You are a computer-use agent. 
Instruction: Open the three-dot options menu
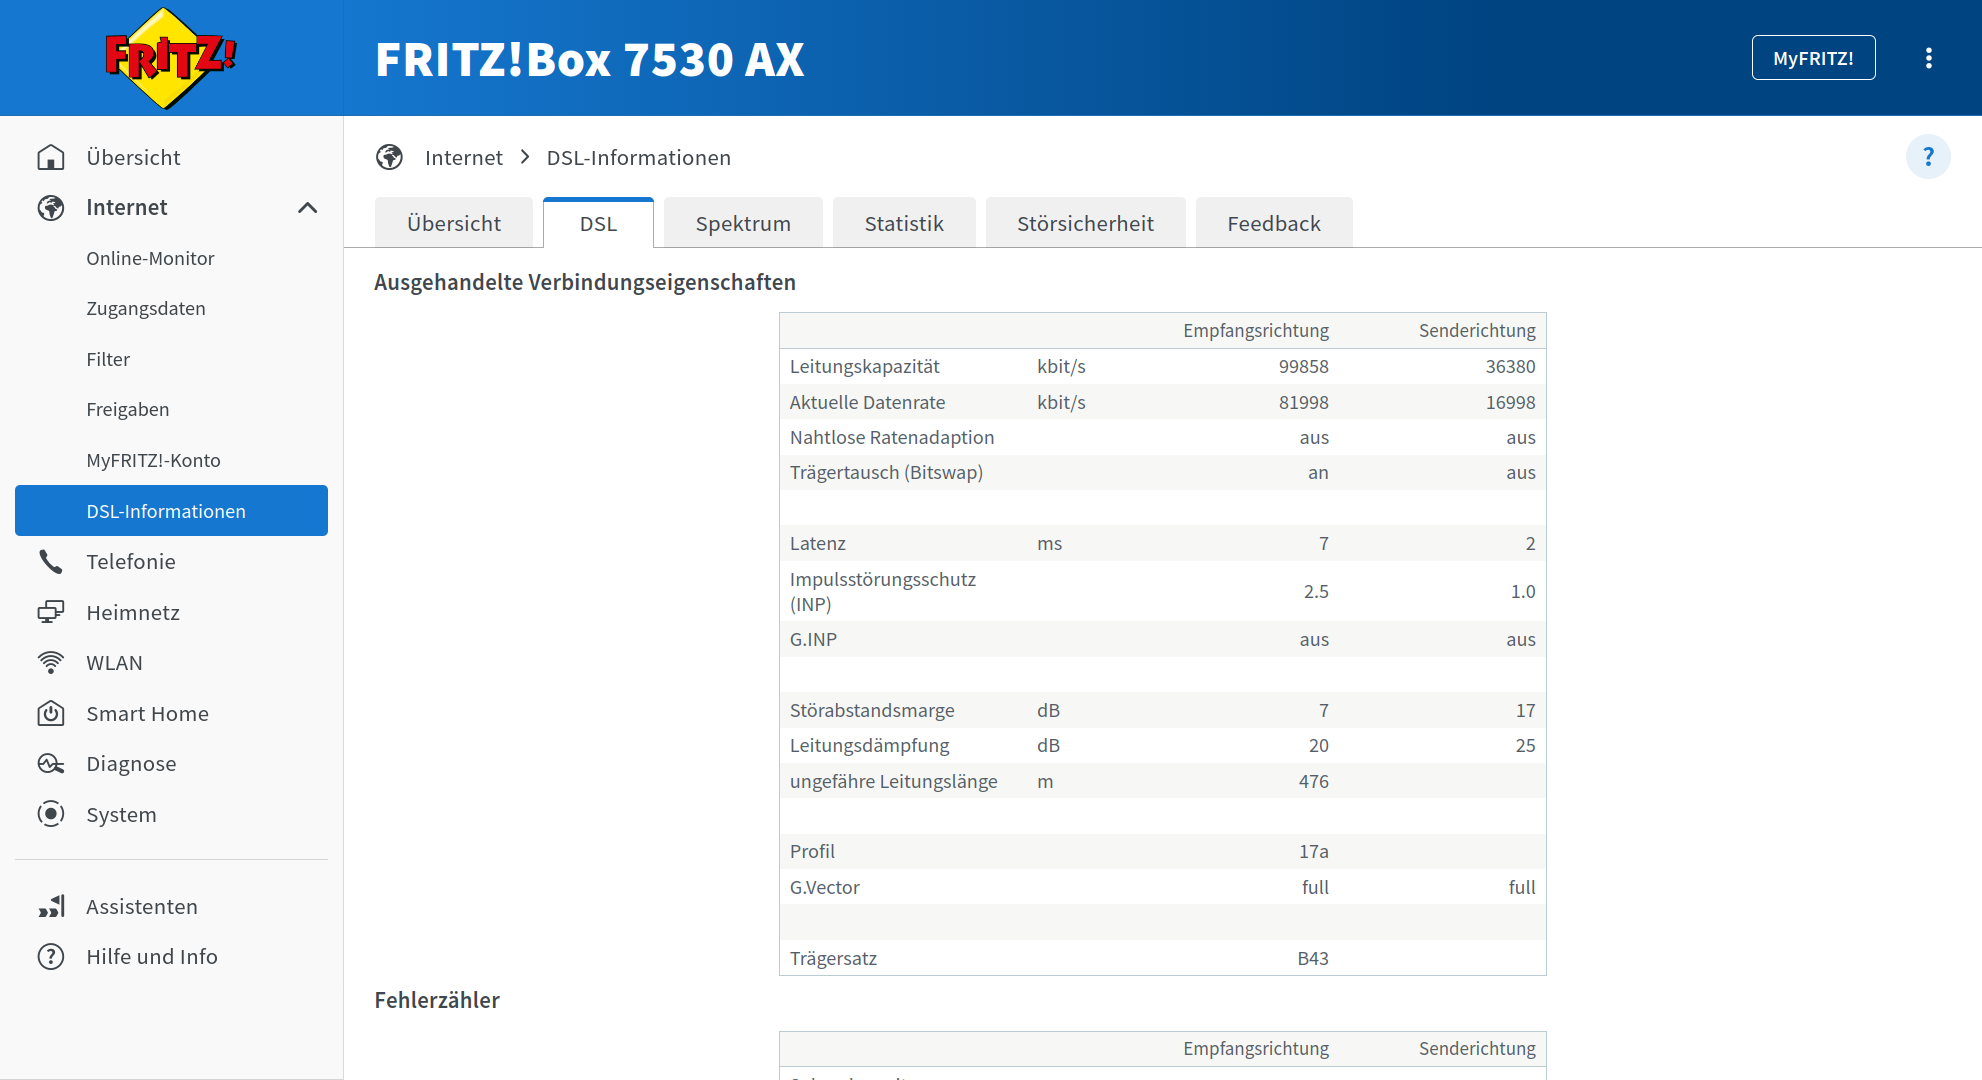1928,58
